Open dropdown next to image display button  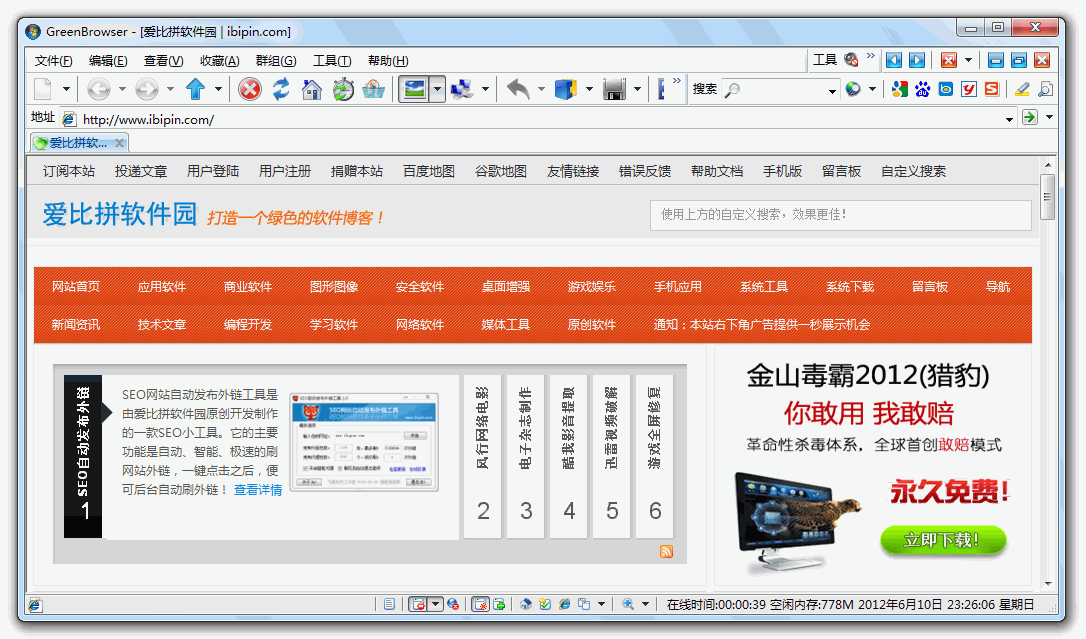click(x=437, y=89)
